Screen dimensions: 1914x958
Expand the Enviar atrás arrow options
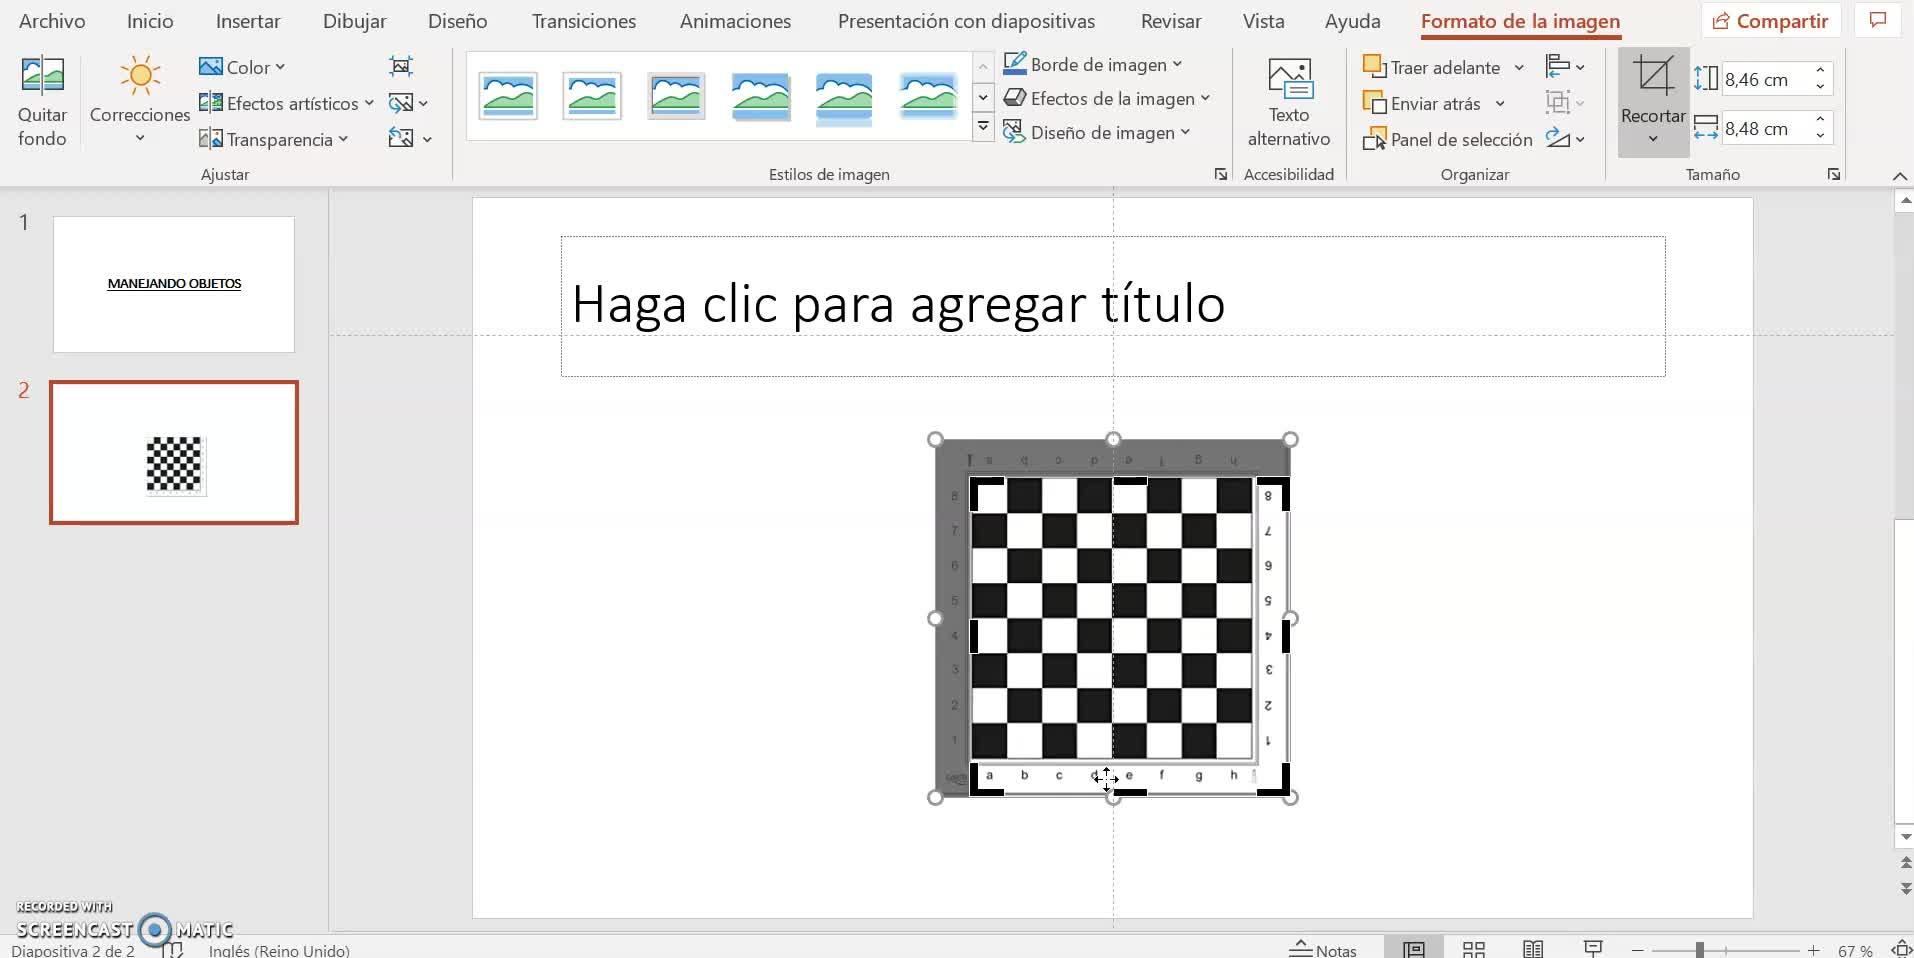[1500, 103]
